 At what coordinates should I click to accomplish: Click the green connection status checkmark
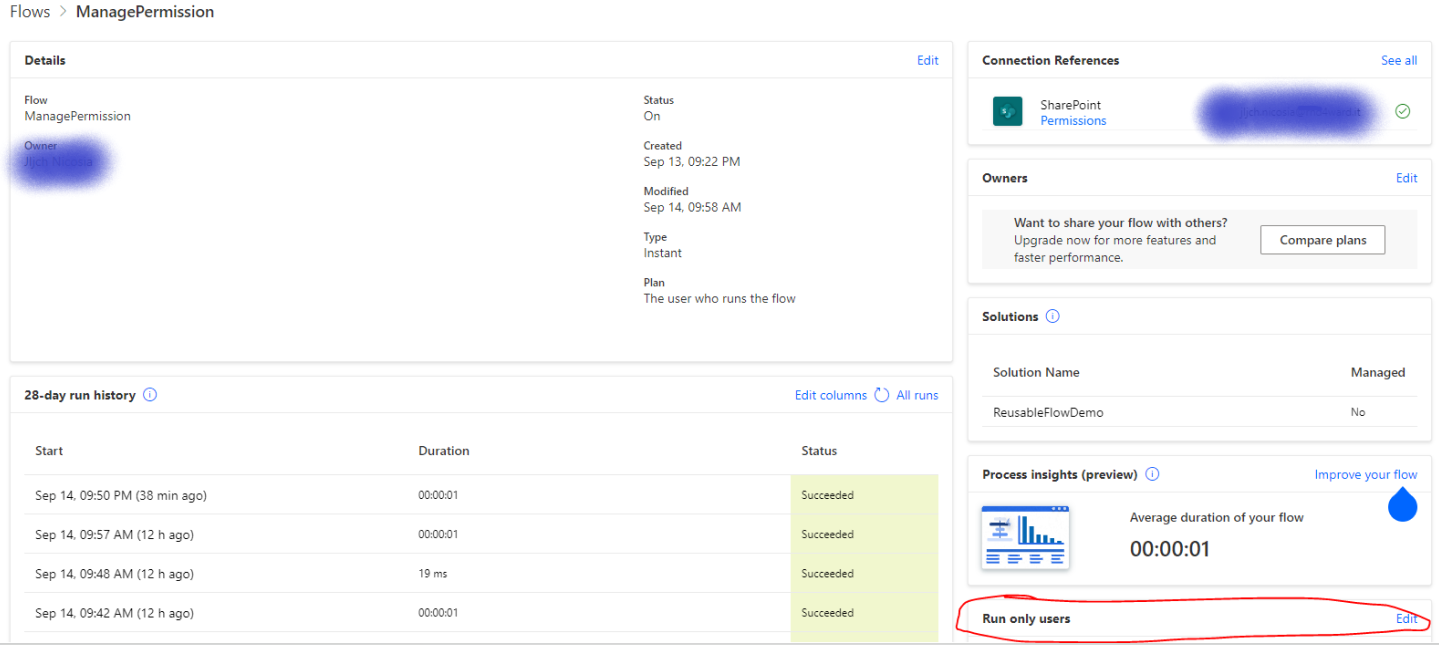(1402, 111)
